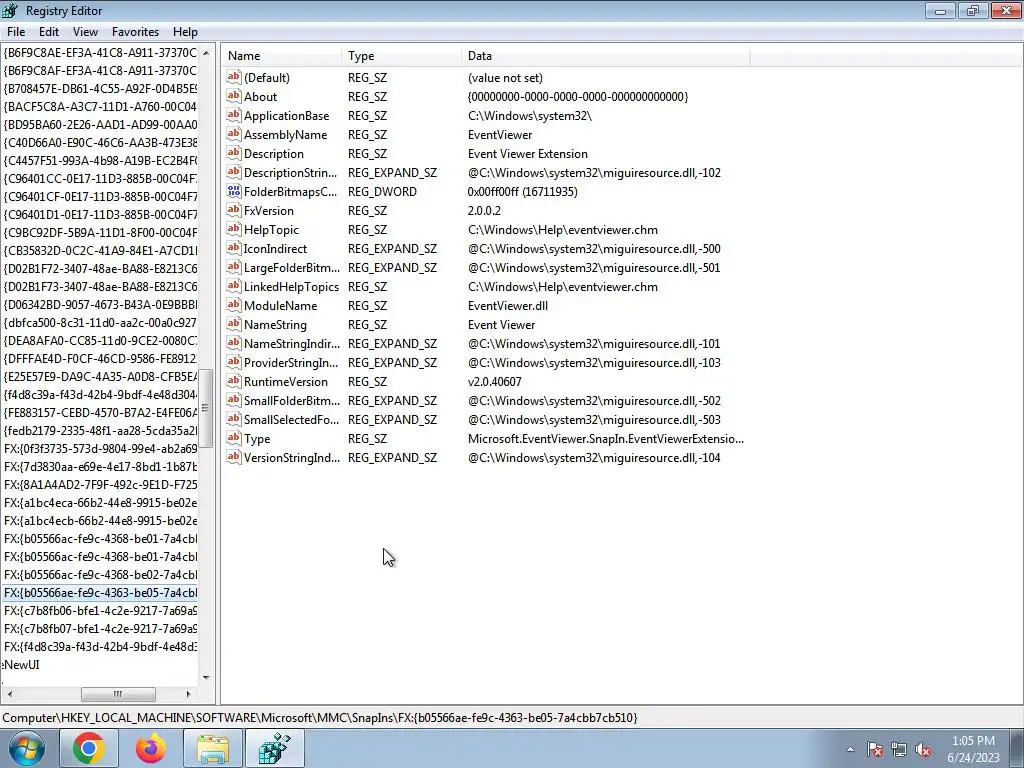
Task: Click the 'DescriptionStrin...' value name
Action: pyautogui.click(x=291, y=172)
